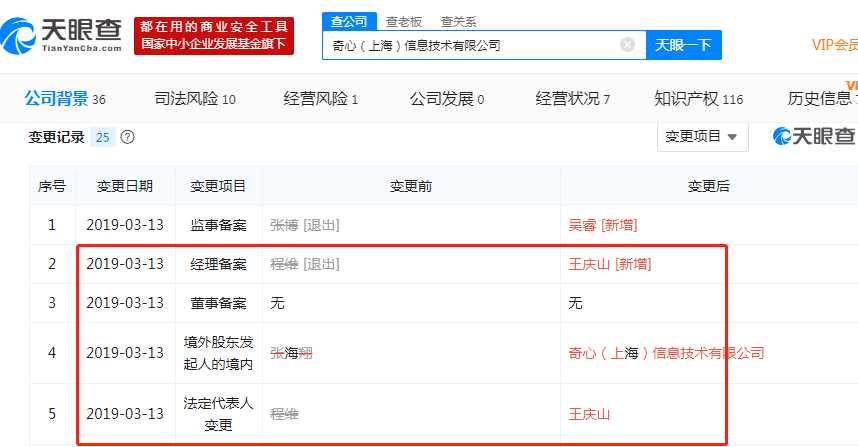
Task: Open 吴睿 [新增] name link
Action: [x=602, y=225]
